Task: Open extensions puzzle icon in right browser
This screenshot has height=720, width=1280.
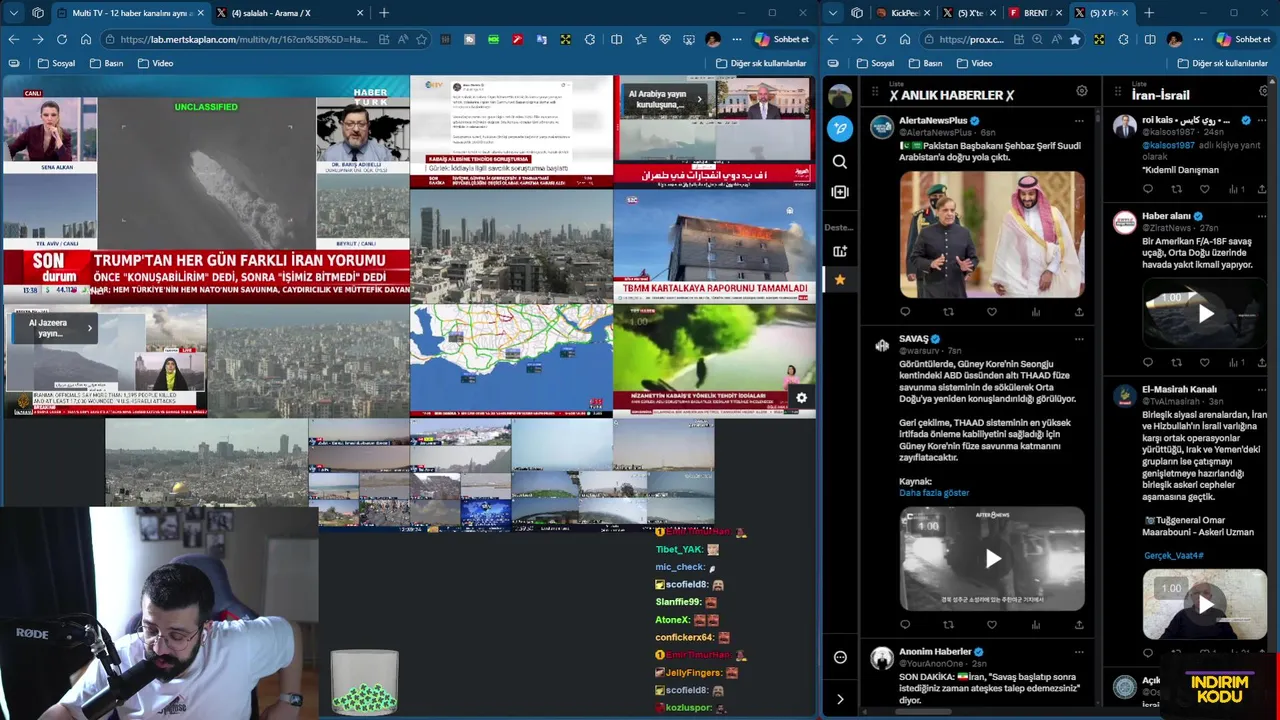Action: point(1123,39)
